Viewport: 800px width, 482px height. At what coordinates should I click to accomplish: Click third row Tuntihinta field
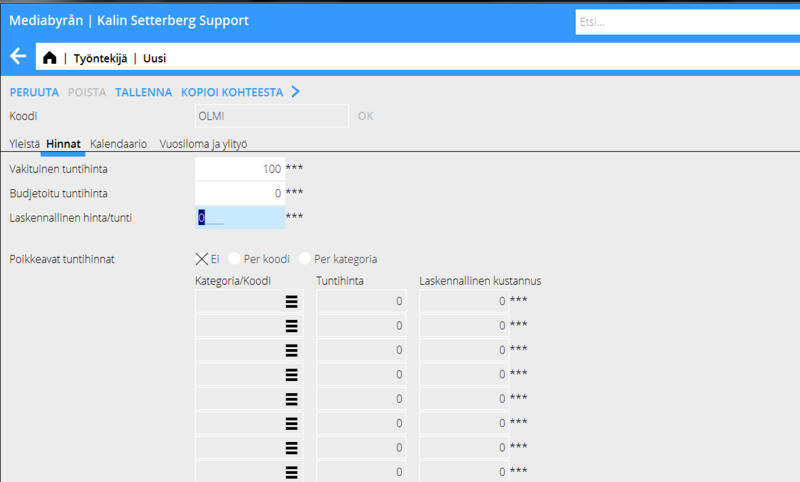[x=361, y=350]
